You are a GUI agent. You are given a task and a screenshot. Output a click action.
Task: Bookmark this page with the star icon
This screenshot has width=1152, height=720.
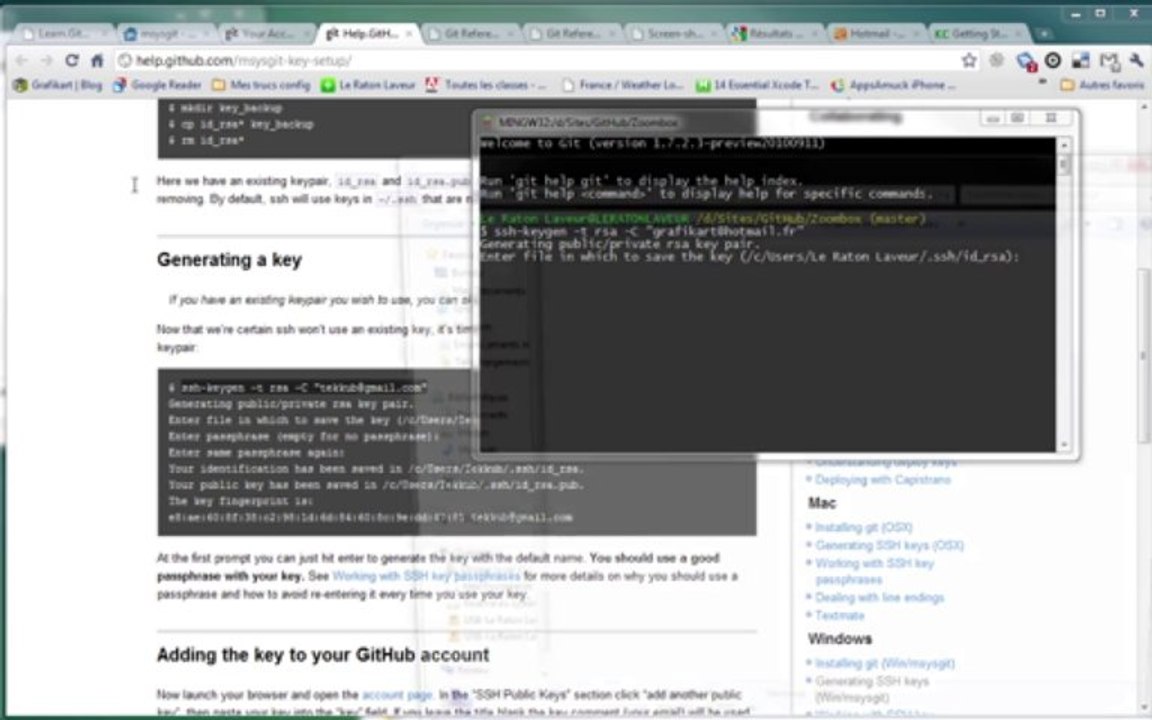[969, 60]
